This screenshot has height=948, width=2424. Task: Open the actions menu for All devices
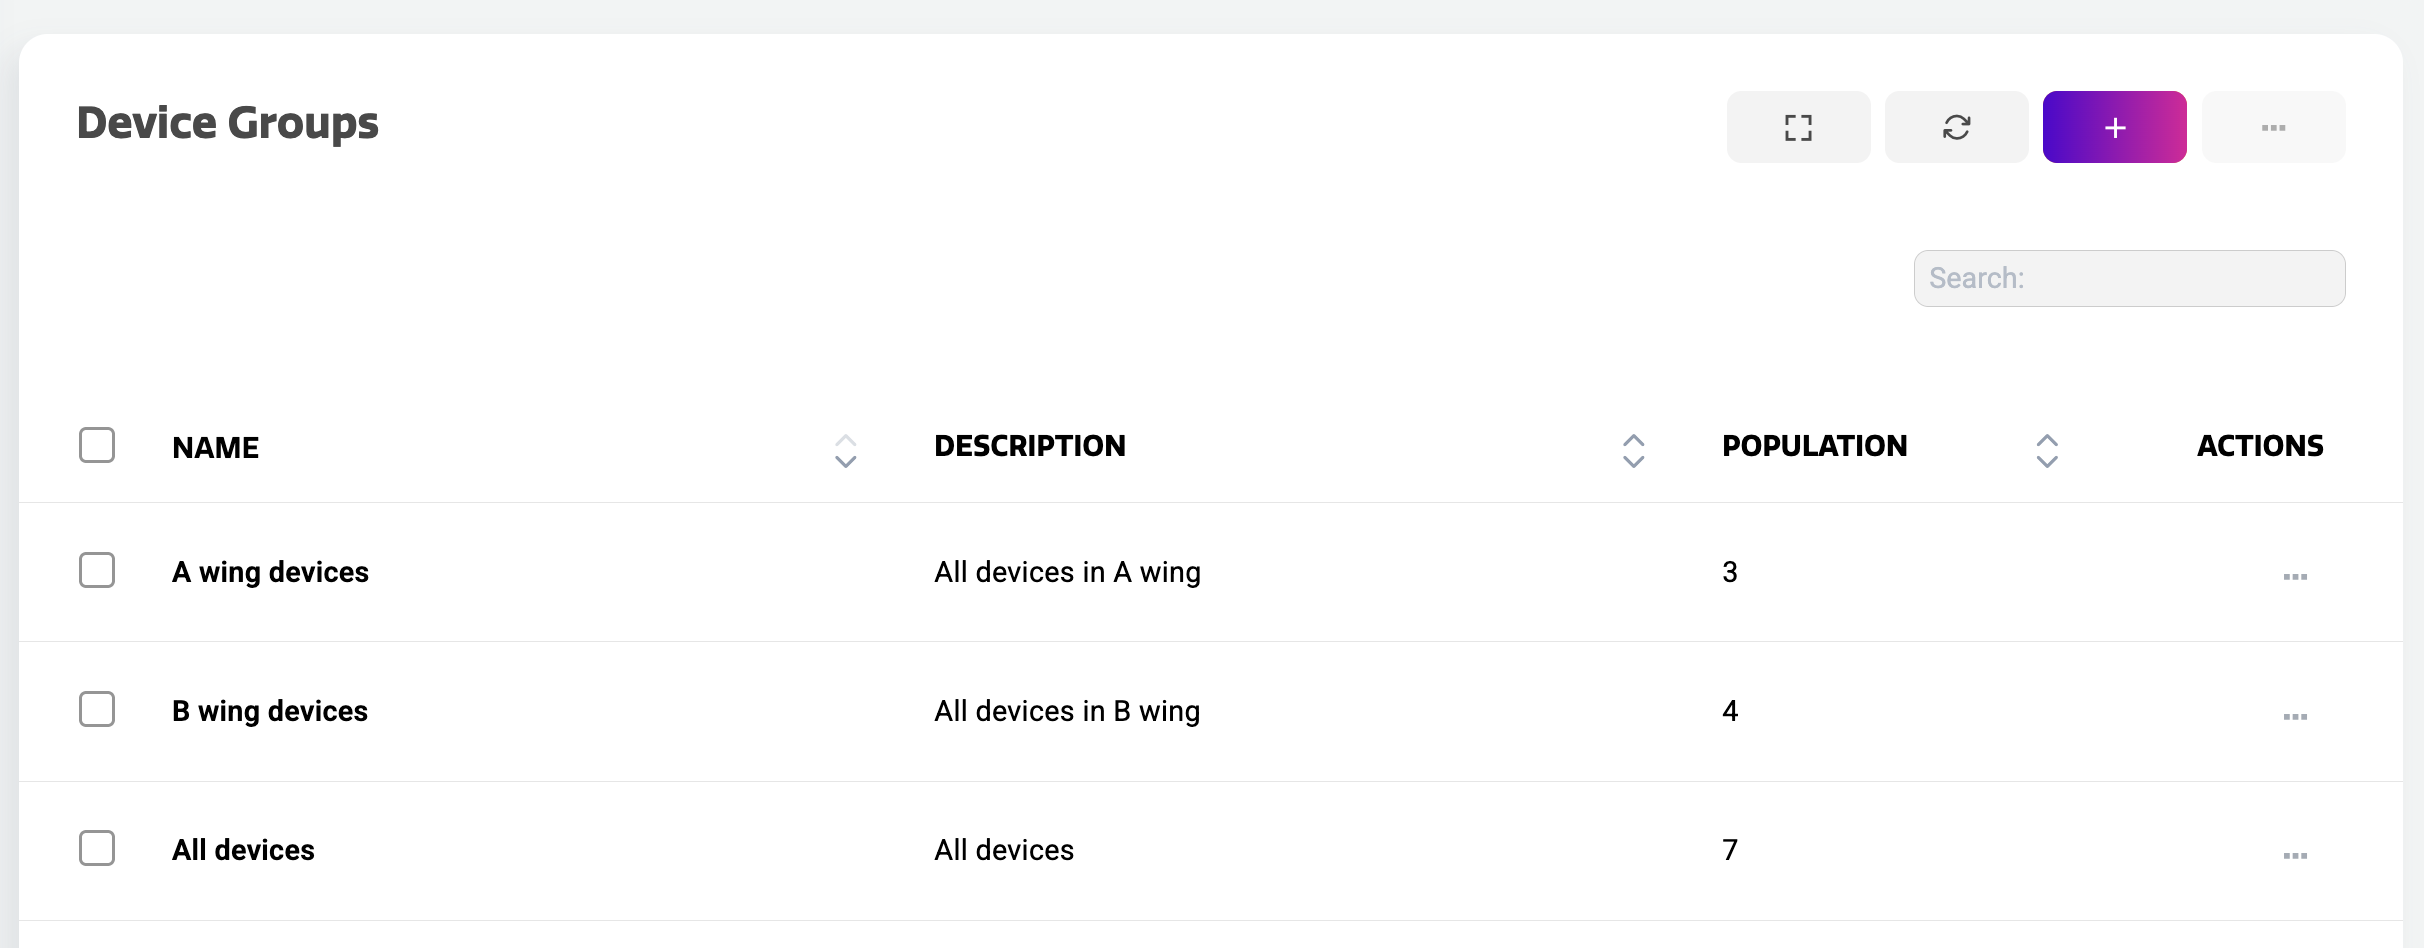point(2294,855)
